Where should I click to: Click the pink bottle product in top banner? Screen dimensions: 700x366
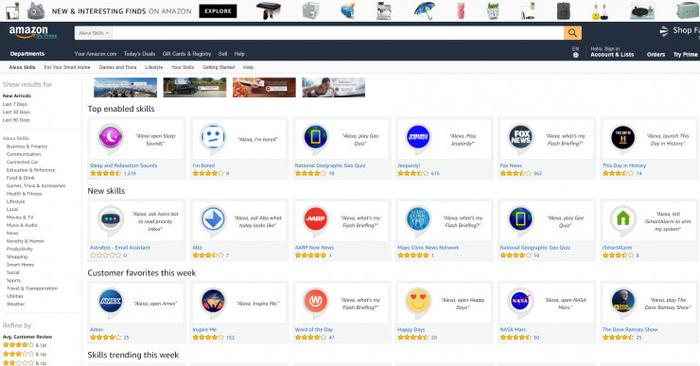pyautogui.click(x=461, y=11)
